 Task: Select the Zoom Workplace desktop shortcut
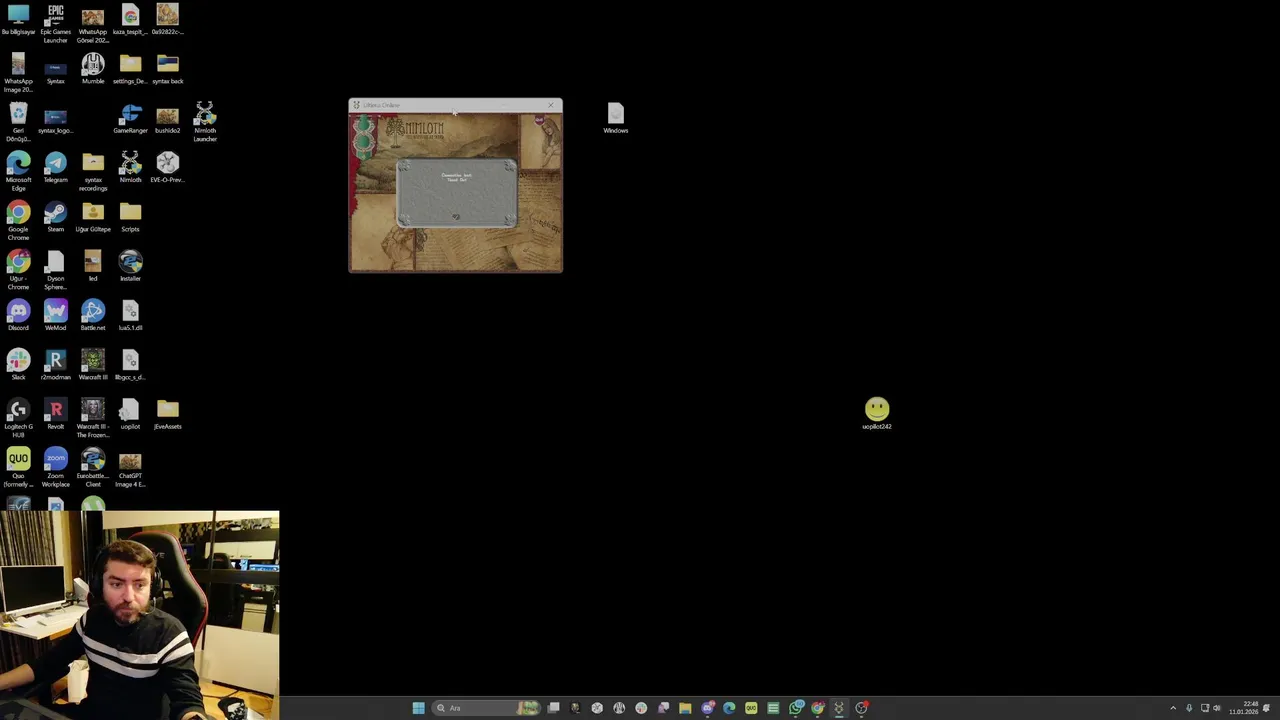55,466
